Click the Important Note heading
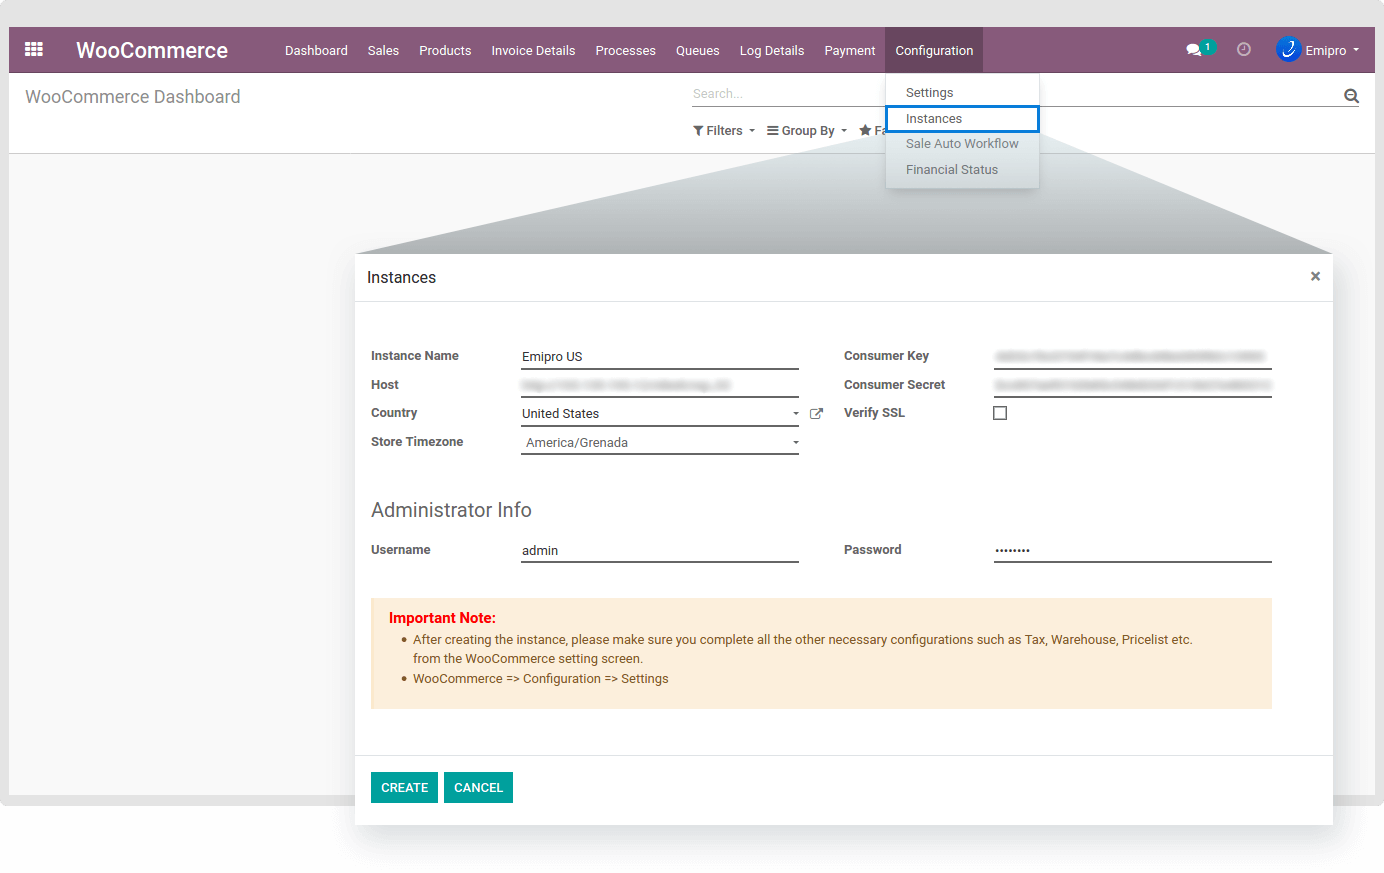This screenshot has height=873, width=1384. 442,618
